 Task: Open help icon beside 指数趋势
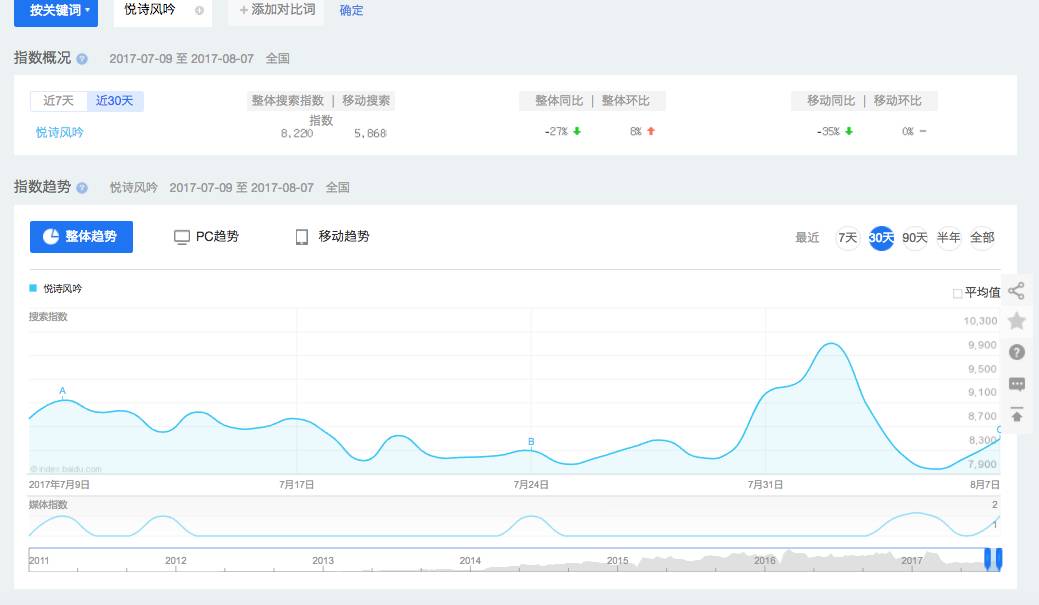pos(82,188)
